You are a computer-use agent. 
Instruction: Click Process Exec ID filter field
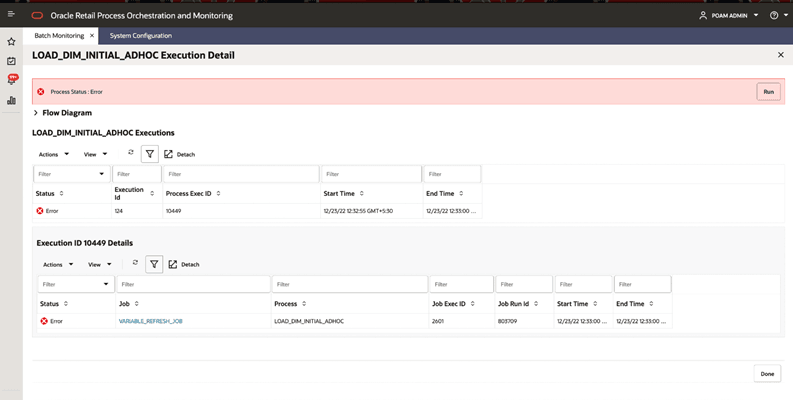tap(241, 174)
